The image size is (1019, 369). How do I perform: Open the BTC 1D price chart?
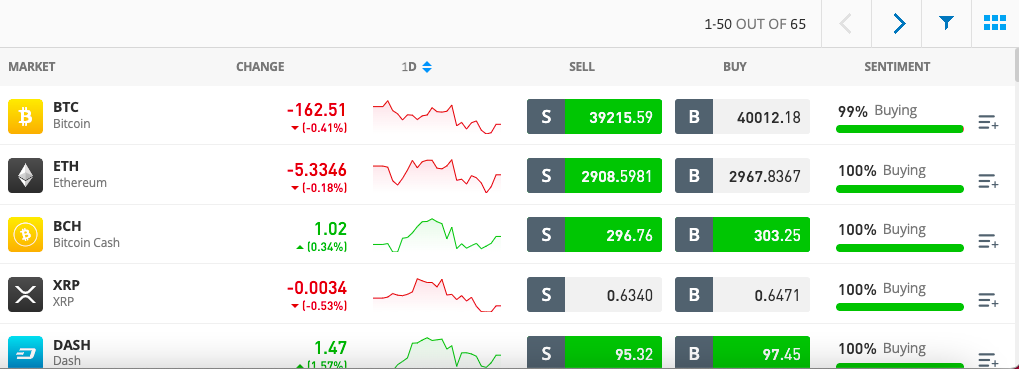(437, 117)
